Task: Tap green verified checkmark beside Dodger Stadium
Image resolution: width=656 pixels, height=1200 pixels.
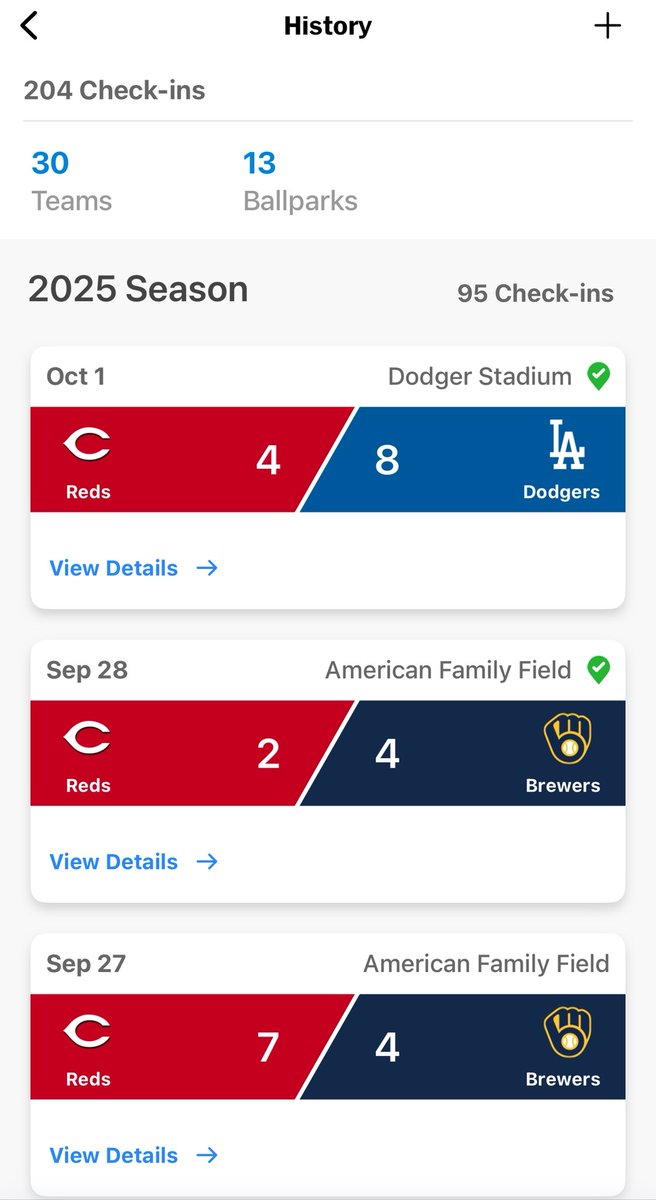Action: pyautogui.click(x=598, y=377)
